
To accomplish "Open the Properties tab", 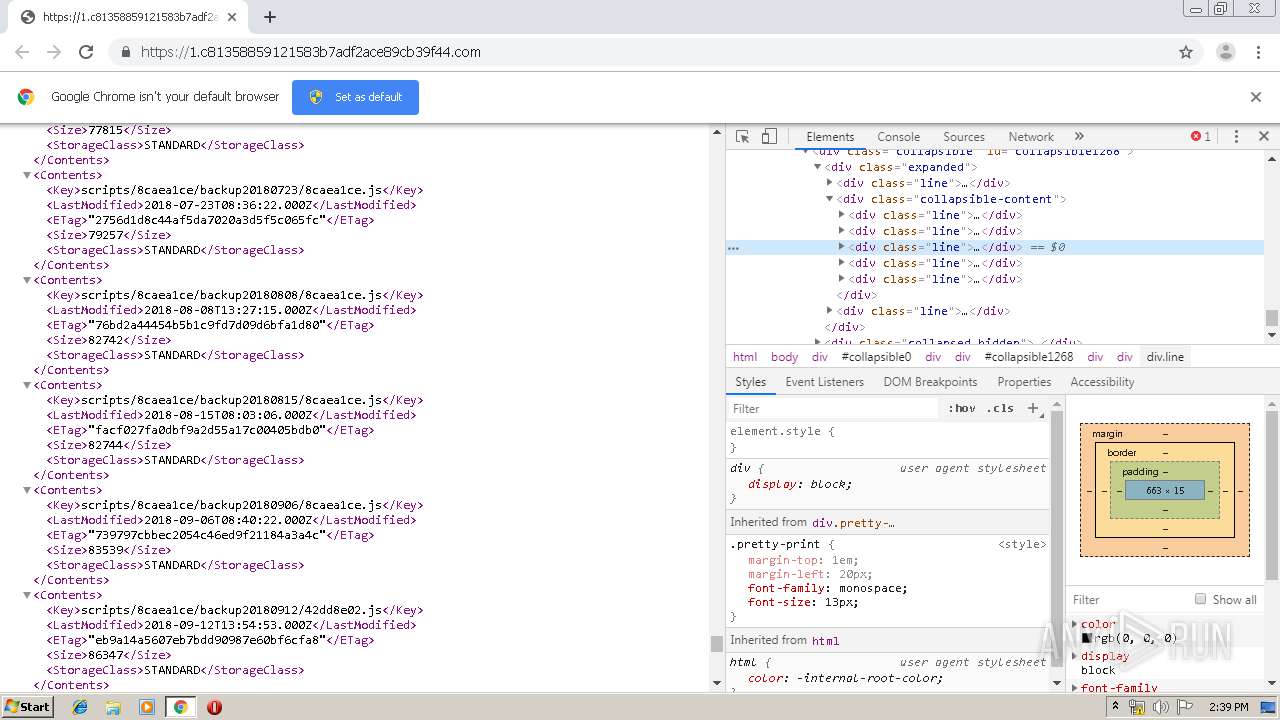I will 1024,382.
